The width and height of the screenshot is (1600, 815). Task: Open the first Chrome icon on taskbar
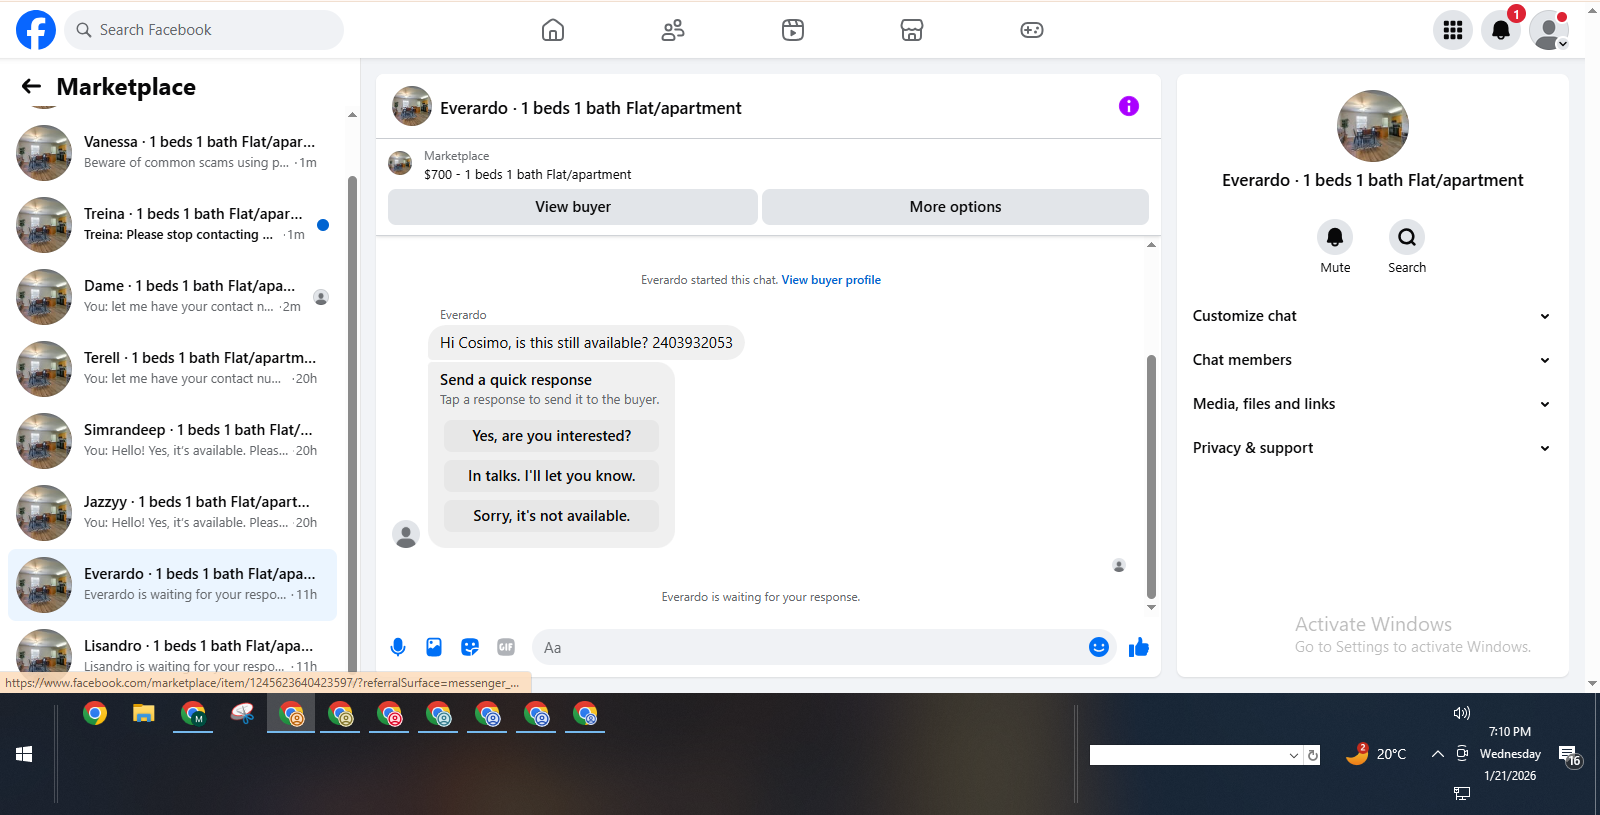[x=95, y=714]
